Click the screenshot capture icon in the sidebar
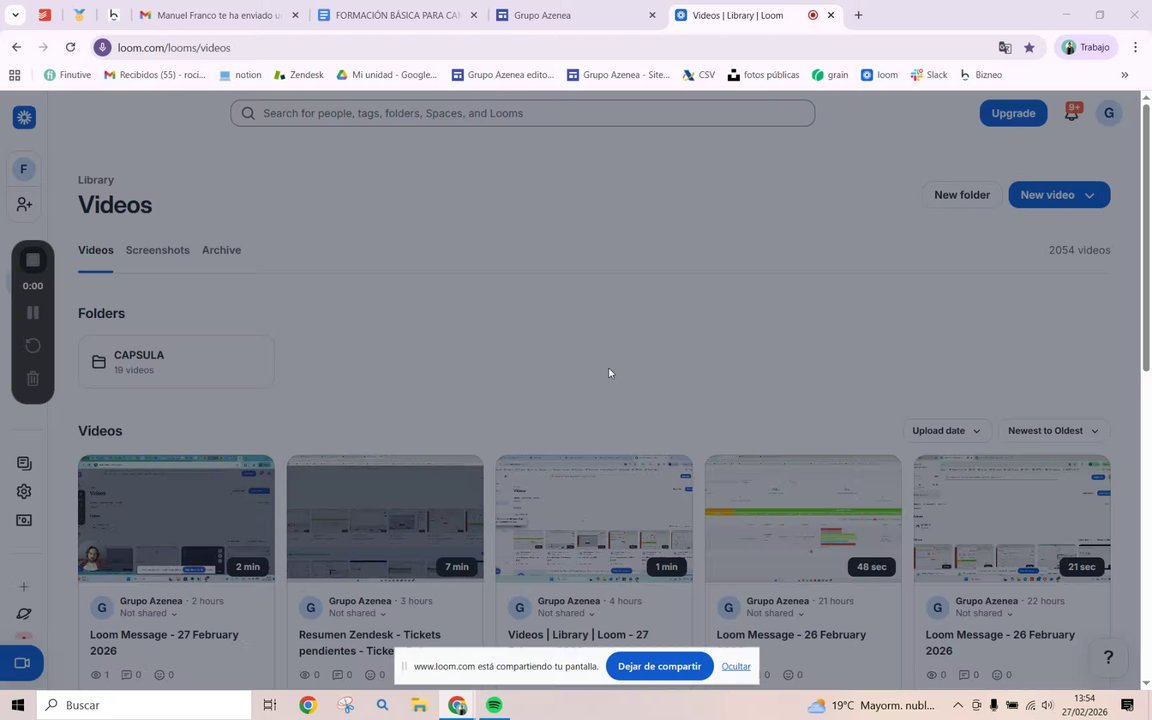This screenshot has height=720, width=1152. tap(24, 520)
